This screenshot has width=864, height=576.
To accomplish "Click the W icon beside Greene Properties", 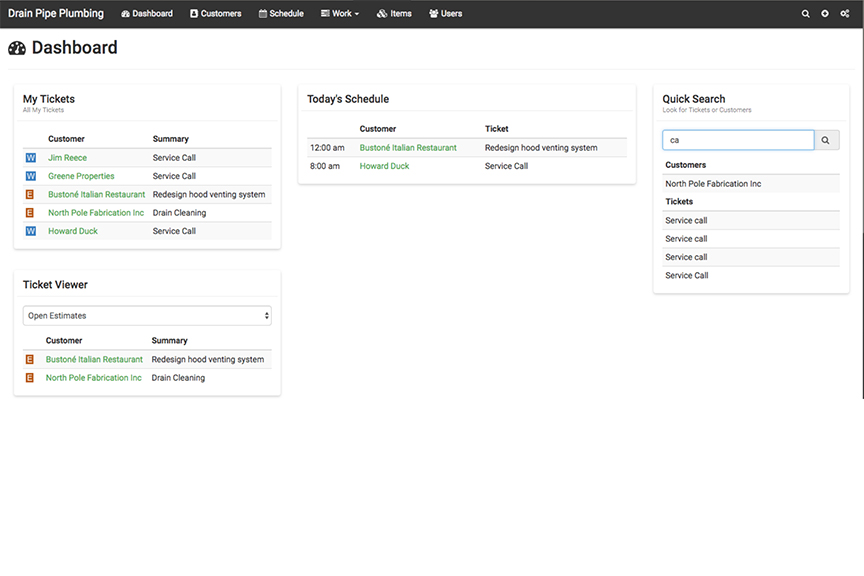I will (30, 176).
